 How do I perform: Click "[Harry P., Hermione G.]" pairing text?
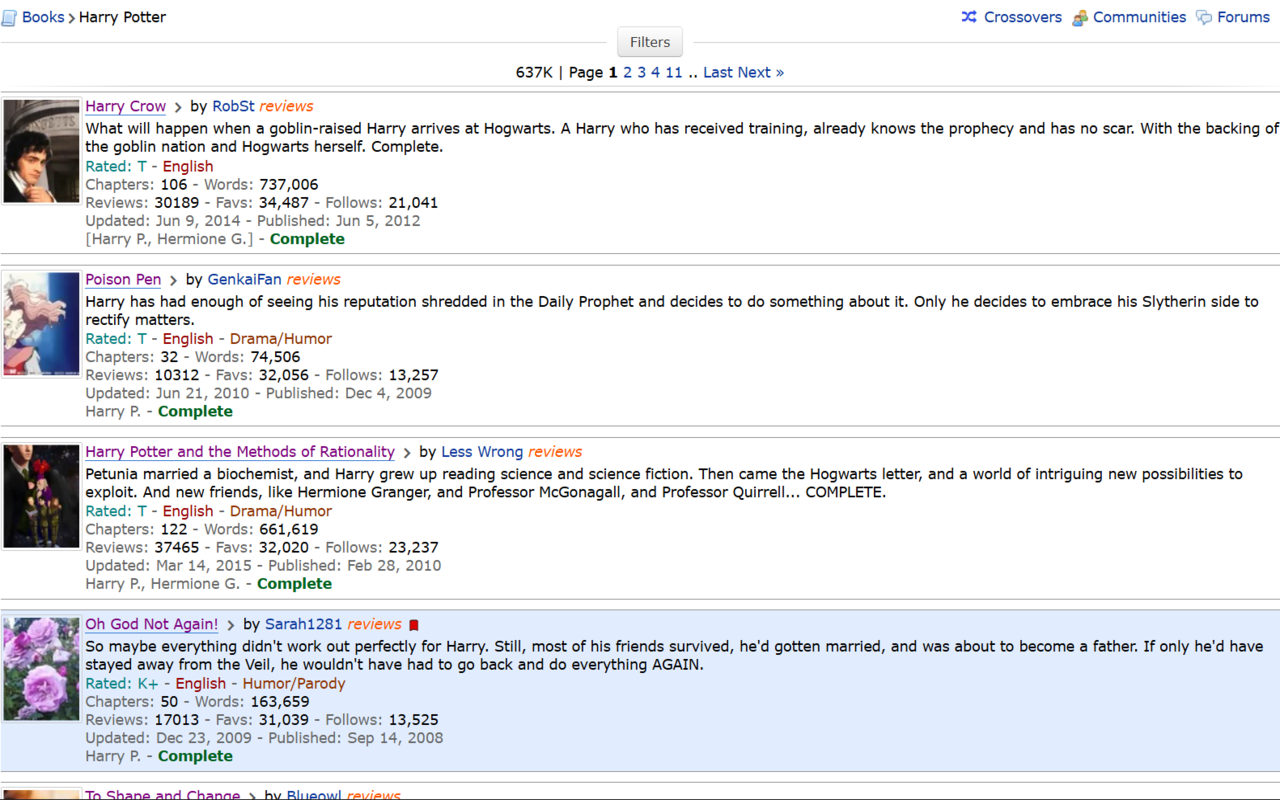click(169, 239)
